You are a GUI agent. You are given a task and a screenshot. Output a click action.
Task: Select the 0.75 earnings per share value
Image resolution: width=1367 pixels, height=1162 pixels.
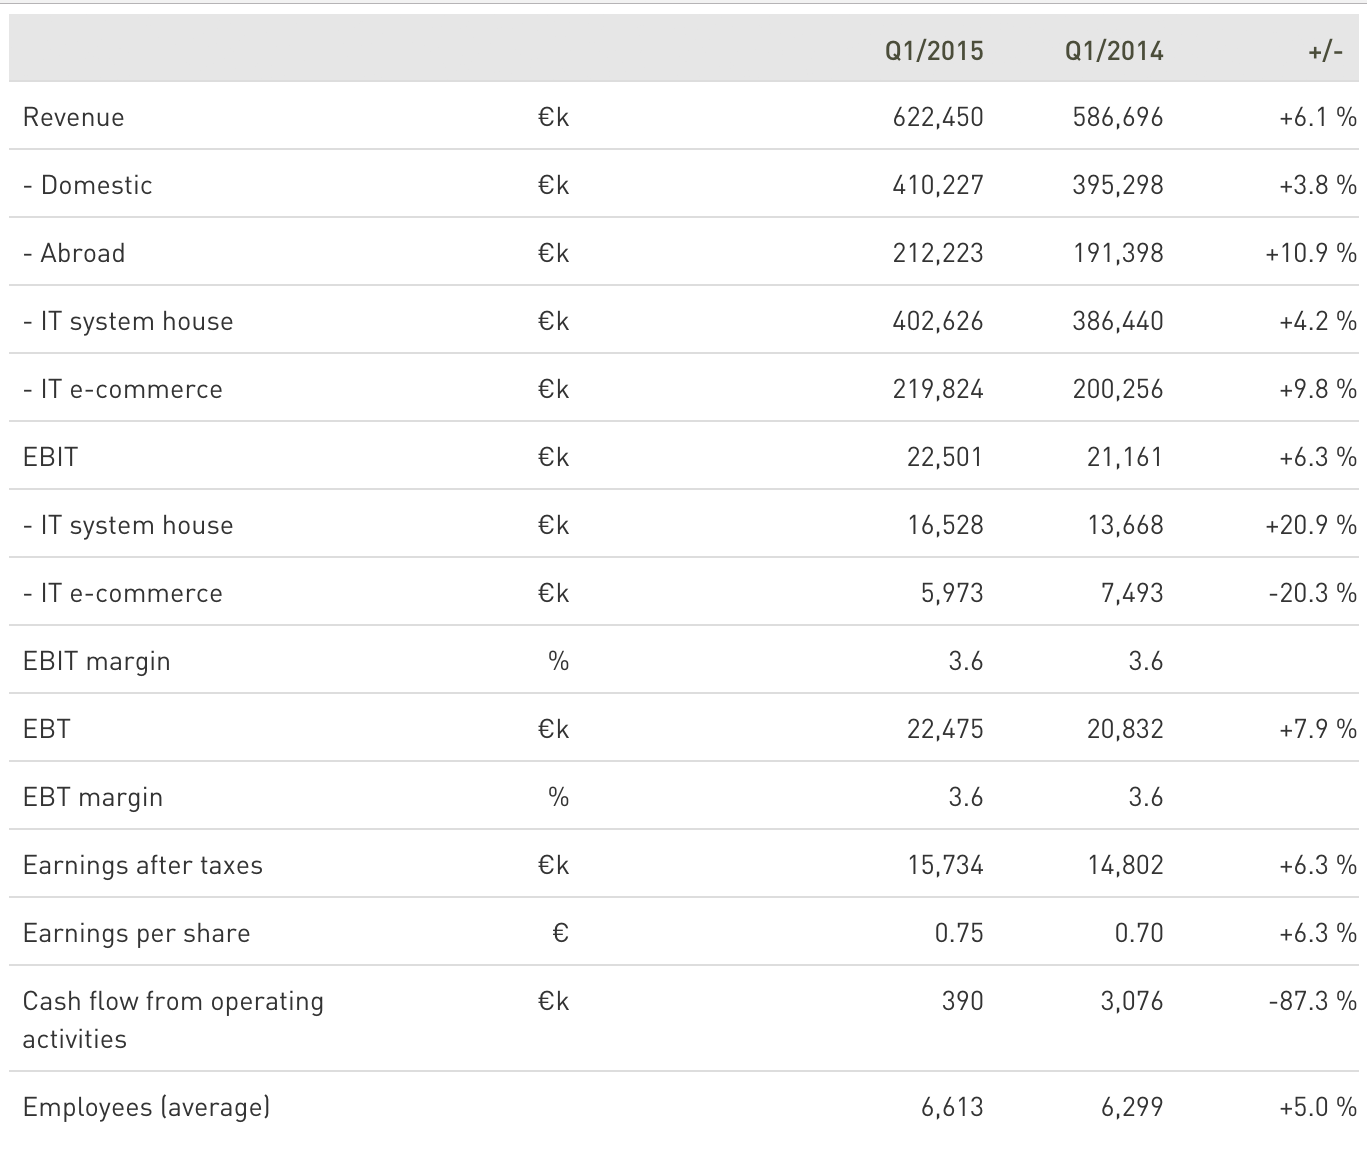click(x=958, y=933)
